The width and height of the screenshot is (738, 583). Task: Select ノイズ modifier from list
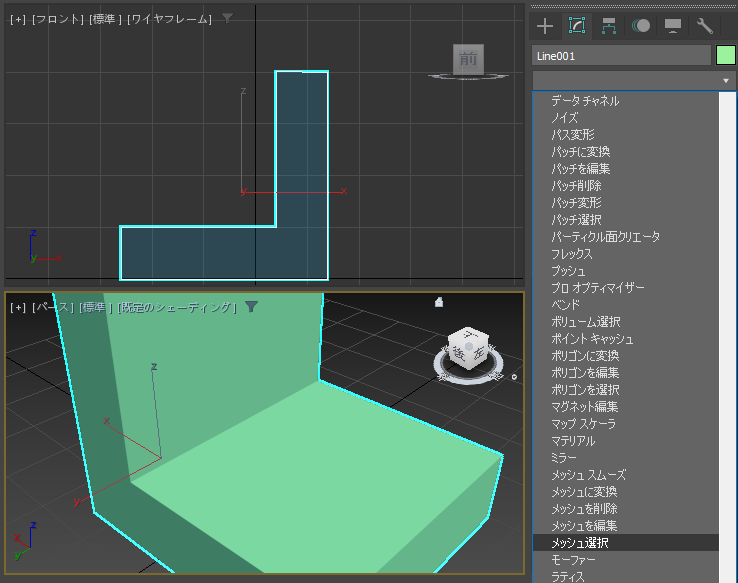626,118
